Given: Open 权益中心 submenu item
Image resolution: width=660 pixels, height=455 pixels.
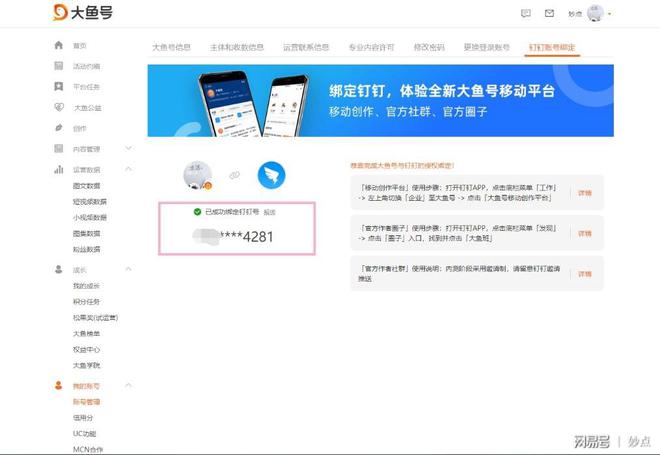Looking at the screenshot, I should tap(86, 349).
